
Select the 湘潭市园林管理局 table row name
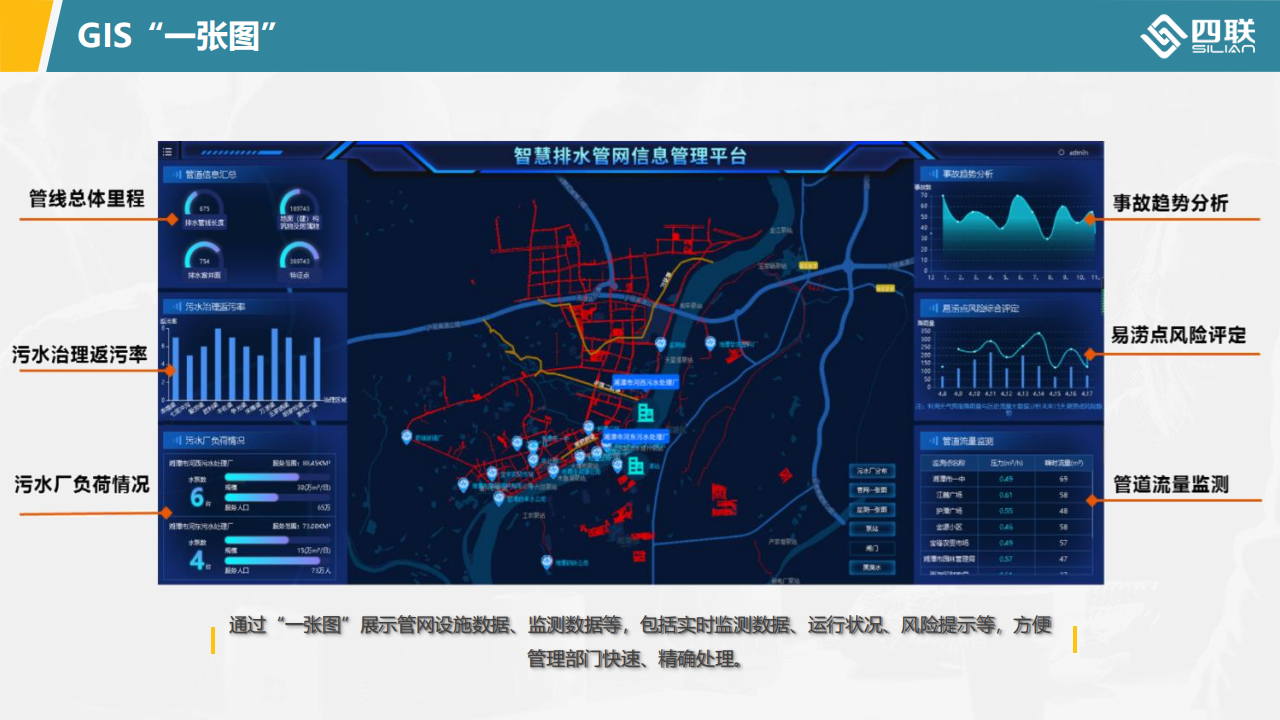pos(948,559)
